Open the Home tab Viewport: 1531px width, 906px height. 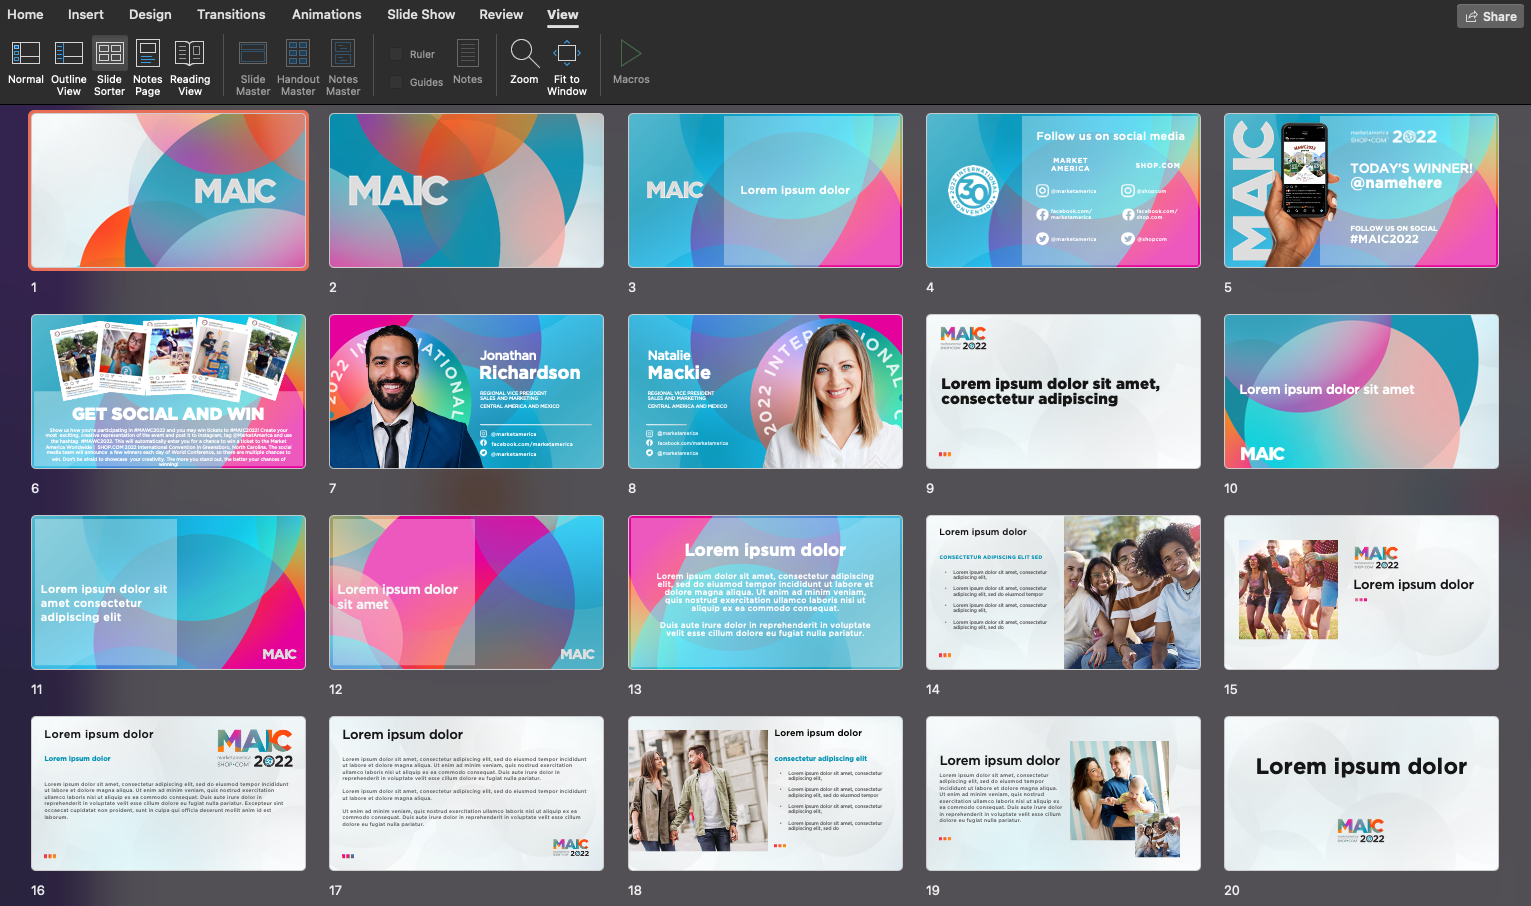25,14
